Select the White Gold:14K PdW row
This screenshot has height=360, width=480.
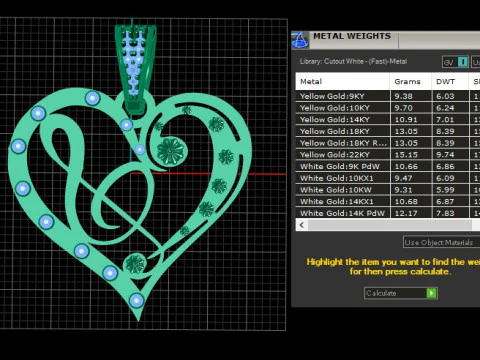click(x=388, y=213)
